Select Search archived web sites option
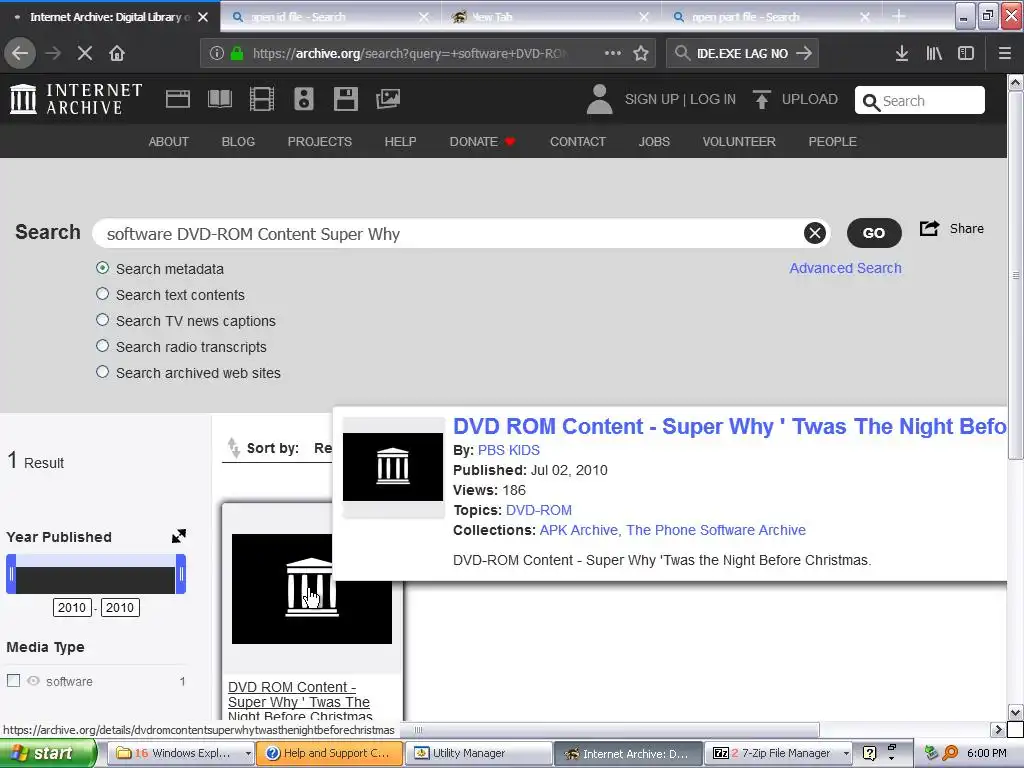 tap(103, 372)
